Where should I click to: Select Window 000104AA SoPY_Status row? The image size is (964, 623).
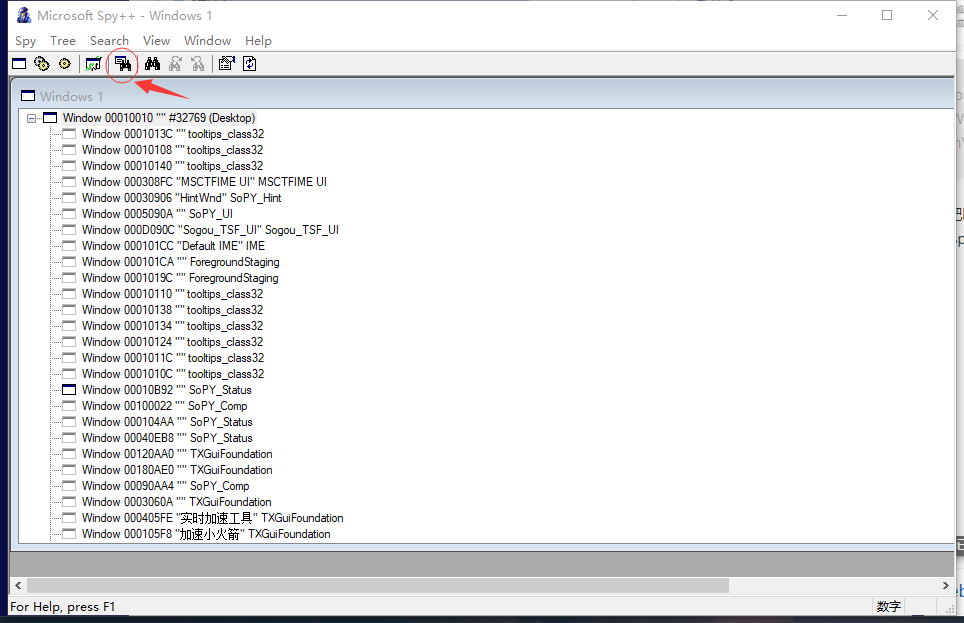(x=167, y=422)
